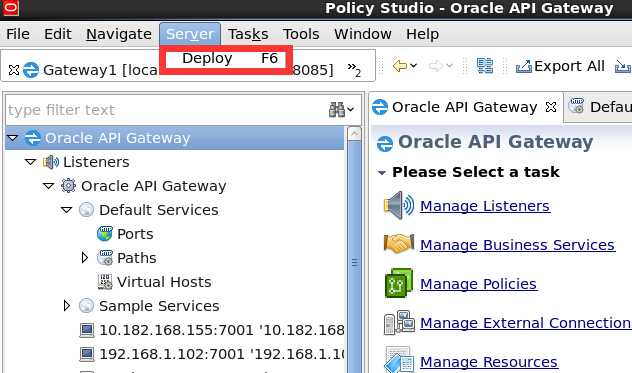
Task: Open the Window menu
Action: click(363, 34)
